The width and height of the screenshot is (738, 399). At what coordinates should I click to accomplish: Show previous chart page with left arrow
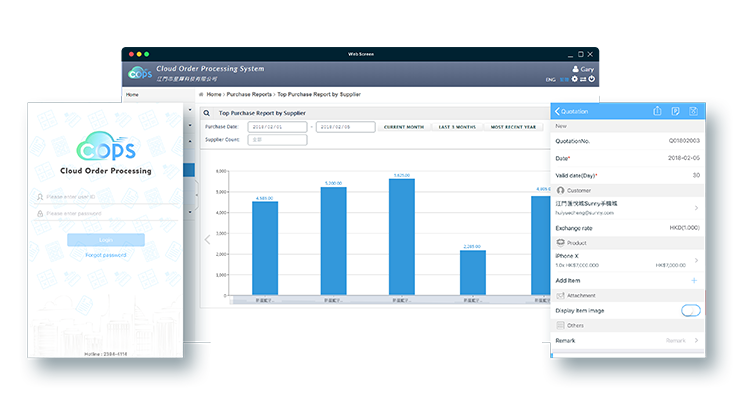coord(208,239)
